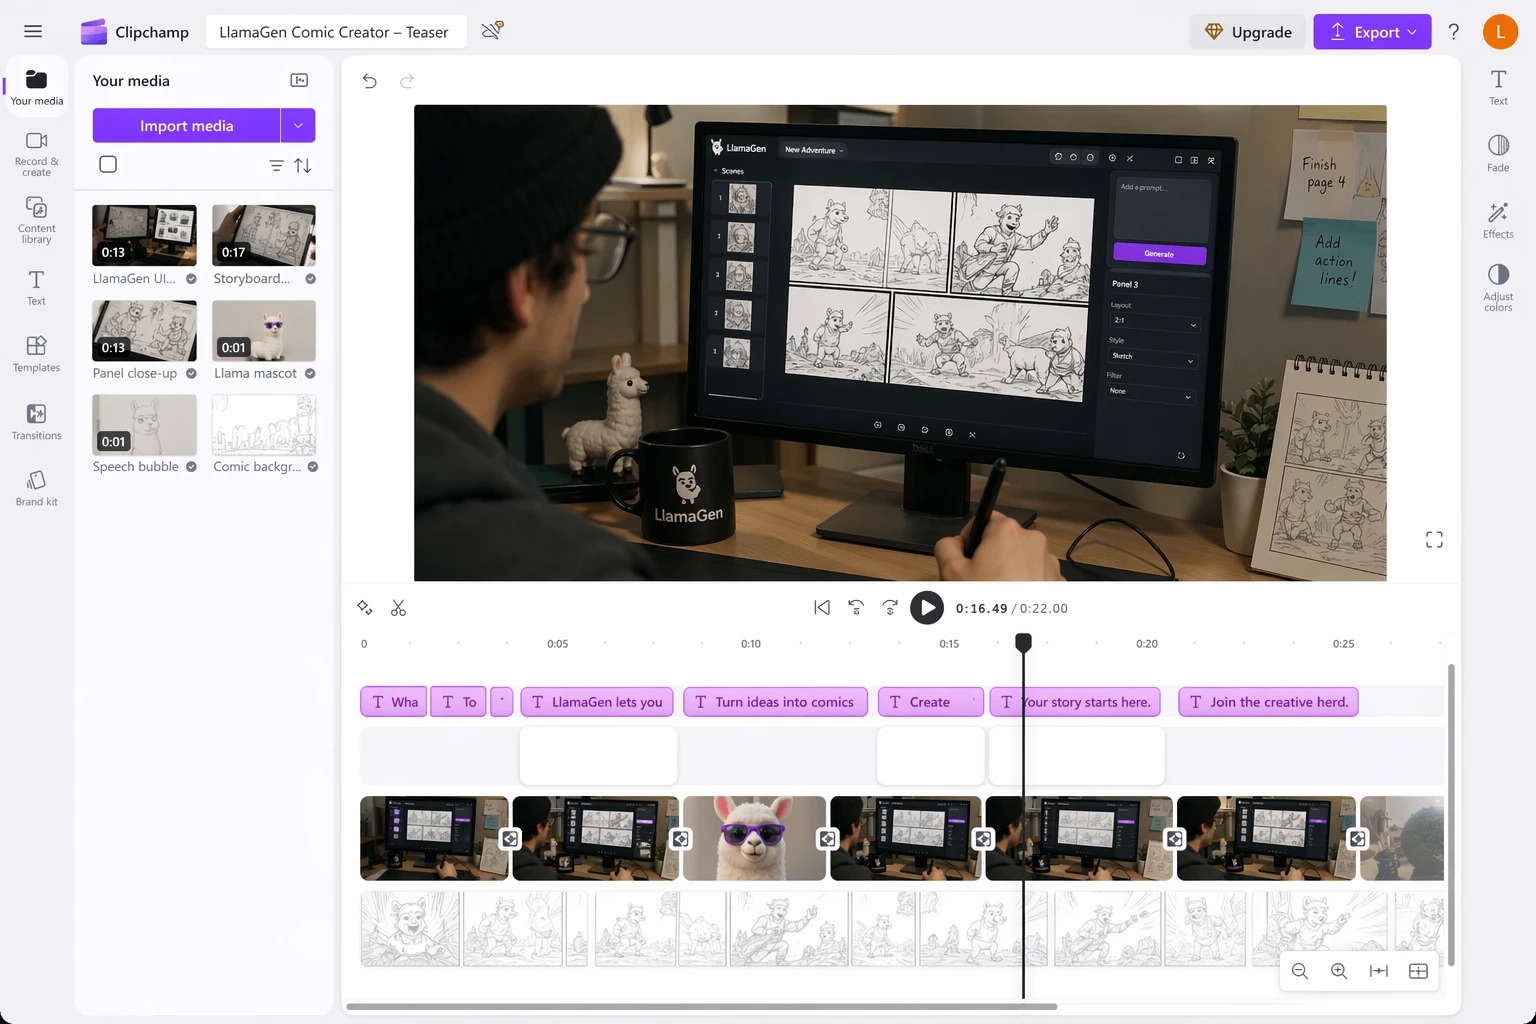Screen dimensions: 1536x1024
Task: Open the Fade panel
Action: tap(1497, 153)
